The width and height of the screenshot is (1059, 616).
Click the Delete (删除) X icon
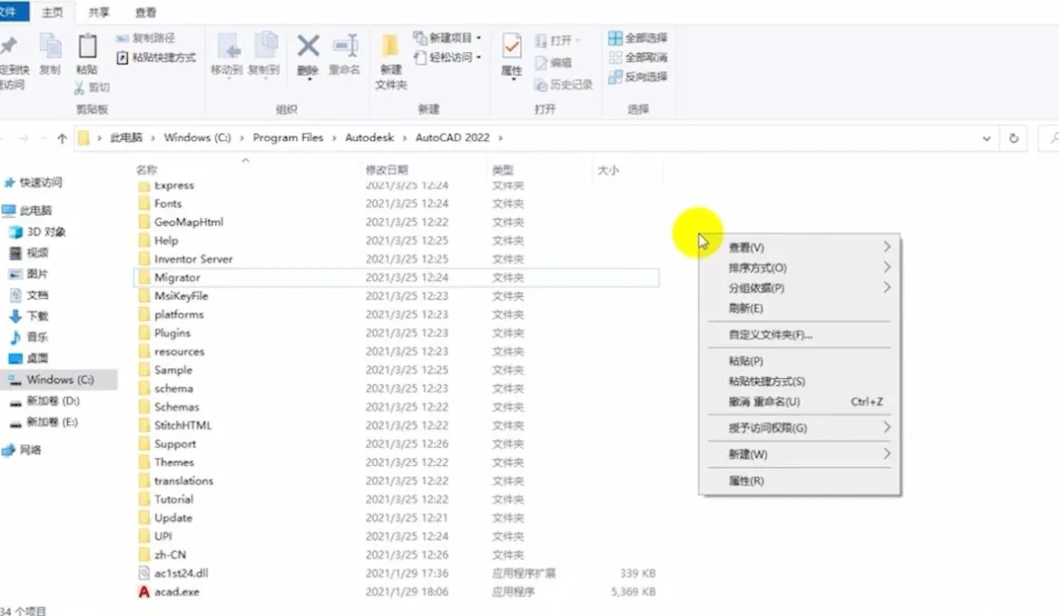click(308, 47)
